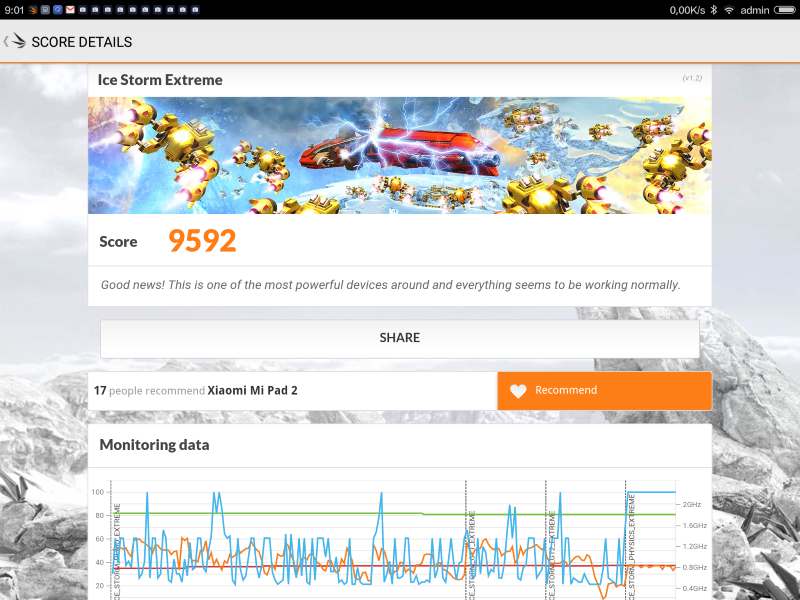Tap the 2GHz frequency axis label
800x600 pixels.
click(692, 505)
